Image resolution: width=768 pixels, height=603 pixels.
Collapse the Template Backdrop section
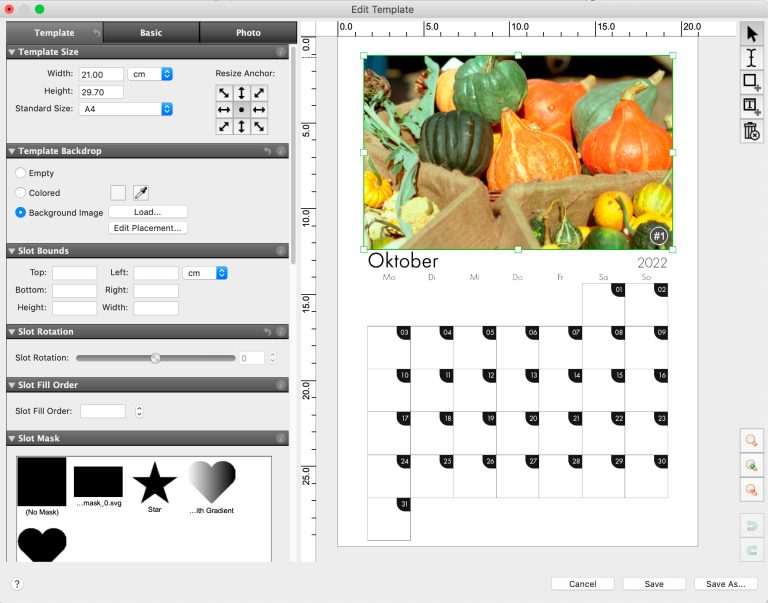point(12,151)
